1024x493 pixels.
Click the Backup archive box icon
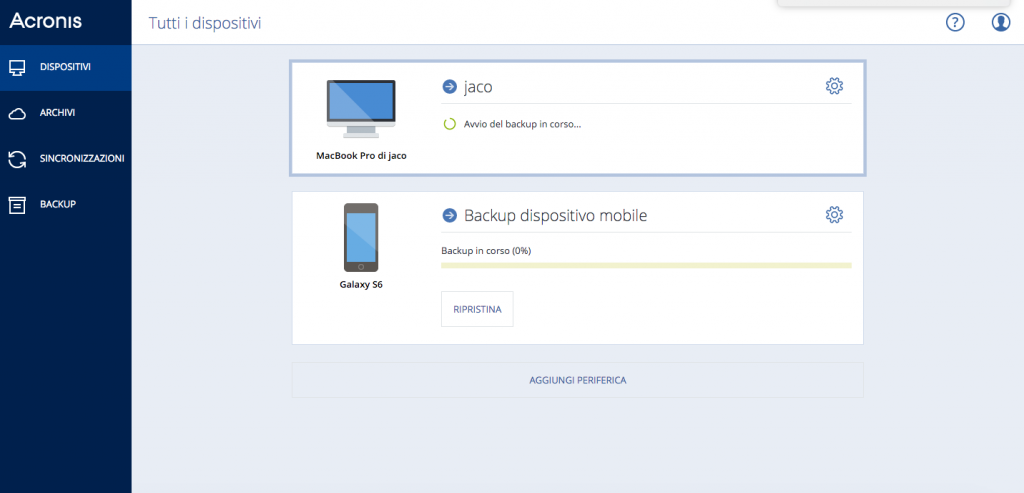click(x=17, y=205)
